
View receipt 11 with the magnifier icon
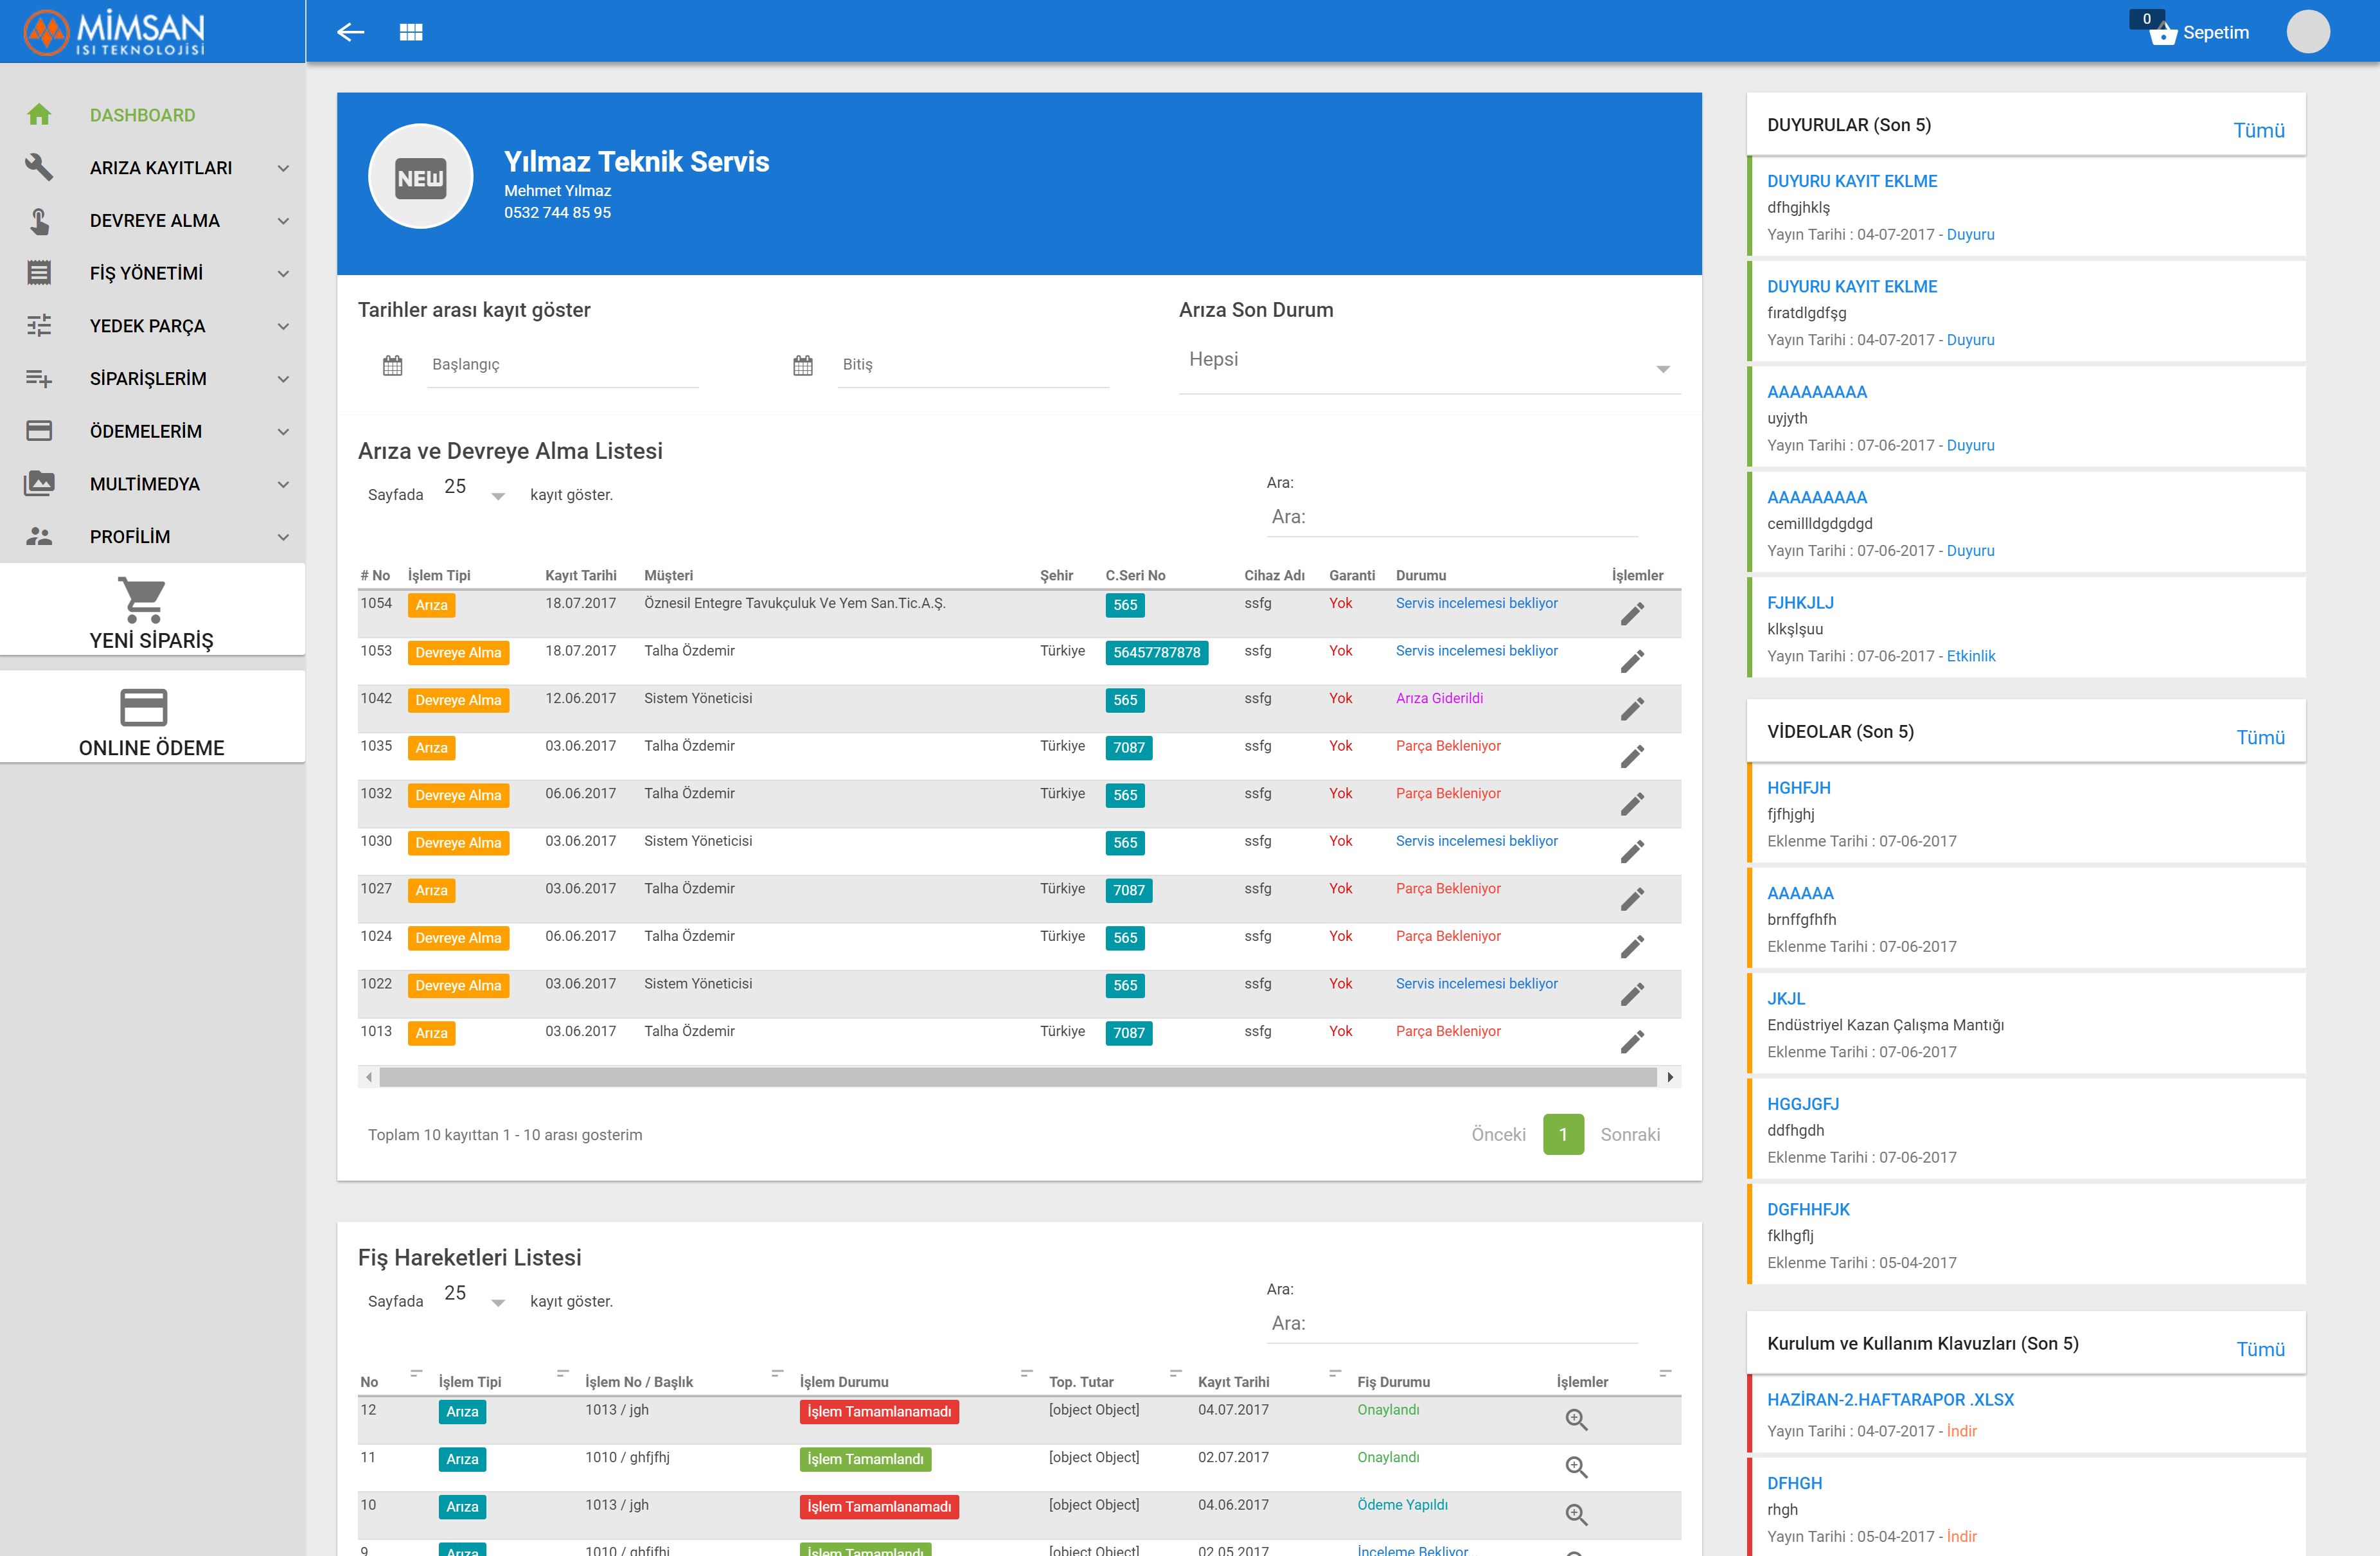[x=1576, y=1467]
